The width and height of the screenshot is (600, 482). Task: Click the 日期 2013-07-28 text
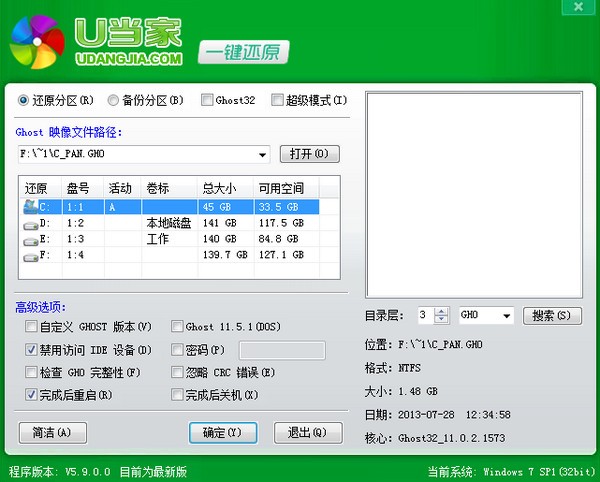coord(438,415)
